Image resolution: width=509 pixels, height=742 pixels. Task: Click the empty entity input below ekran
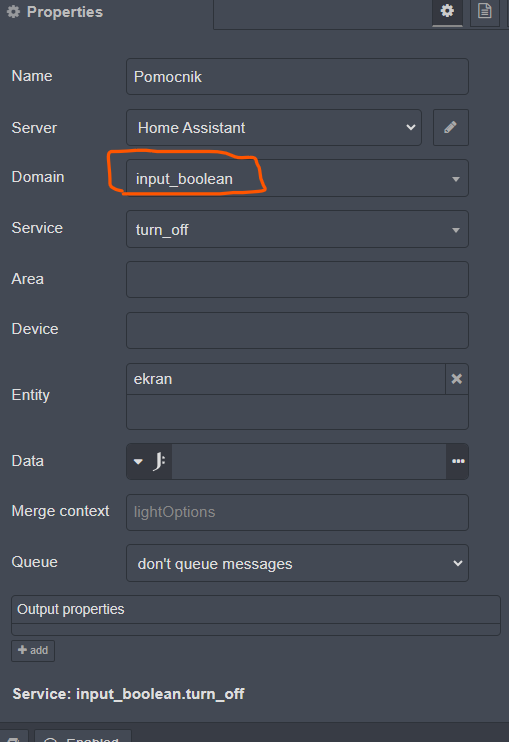pyautogui.click(x=297, y=412)
